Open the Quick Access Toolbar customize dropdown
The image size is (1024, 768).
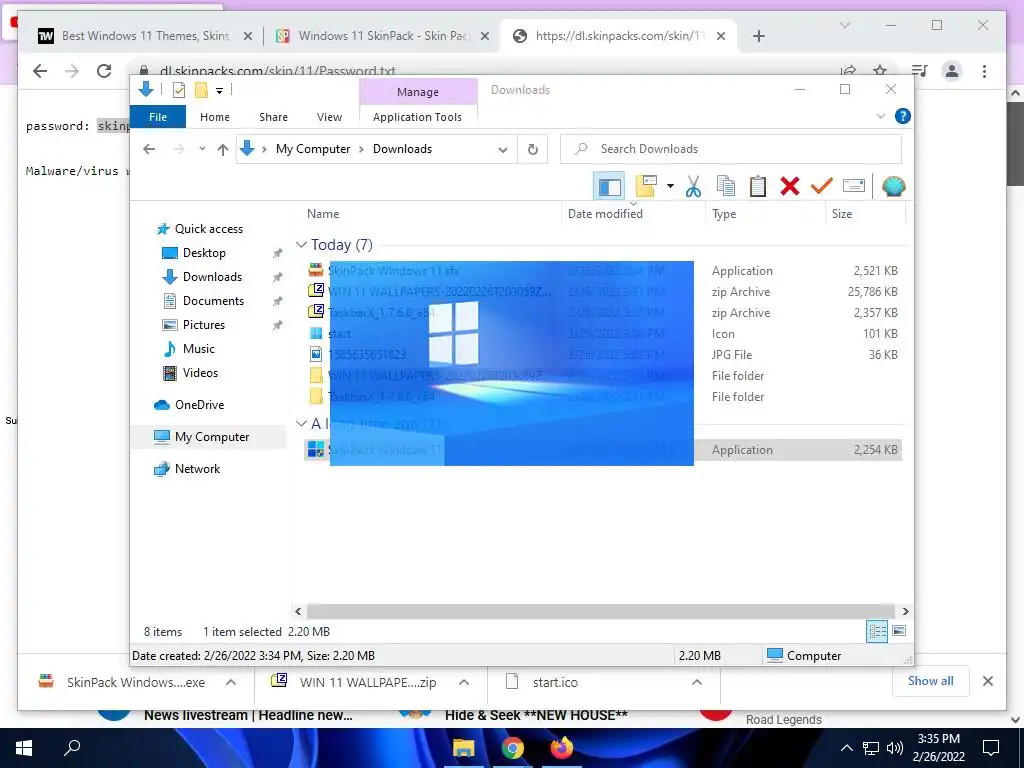[219, 91]
